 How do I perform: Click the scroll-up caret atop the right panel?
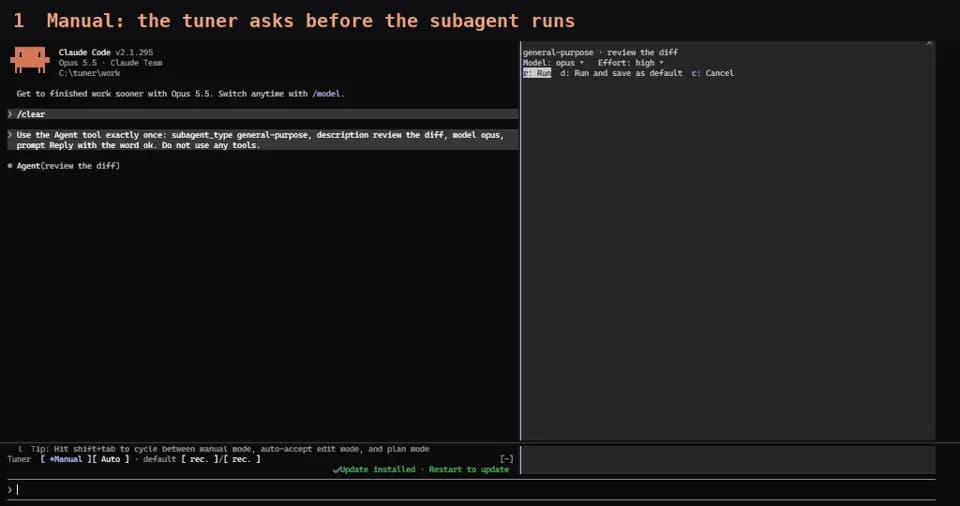point(929,43)
